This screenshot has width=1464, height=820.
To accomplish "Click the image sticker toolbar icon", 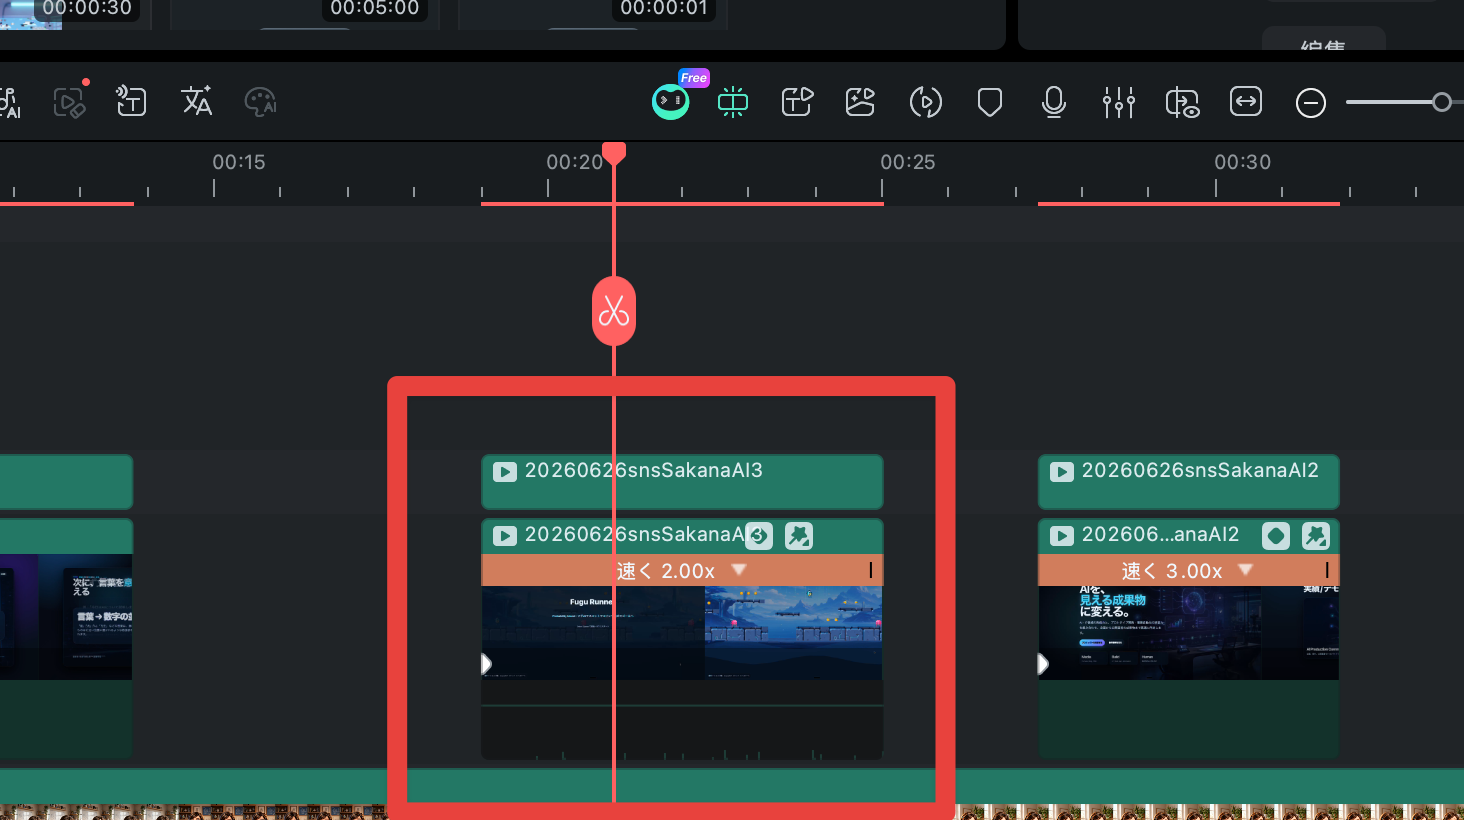I will click(860, 102).
